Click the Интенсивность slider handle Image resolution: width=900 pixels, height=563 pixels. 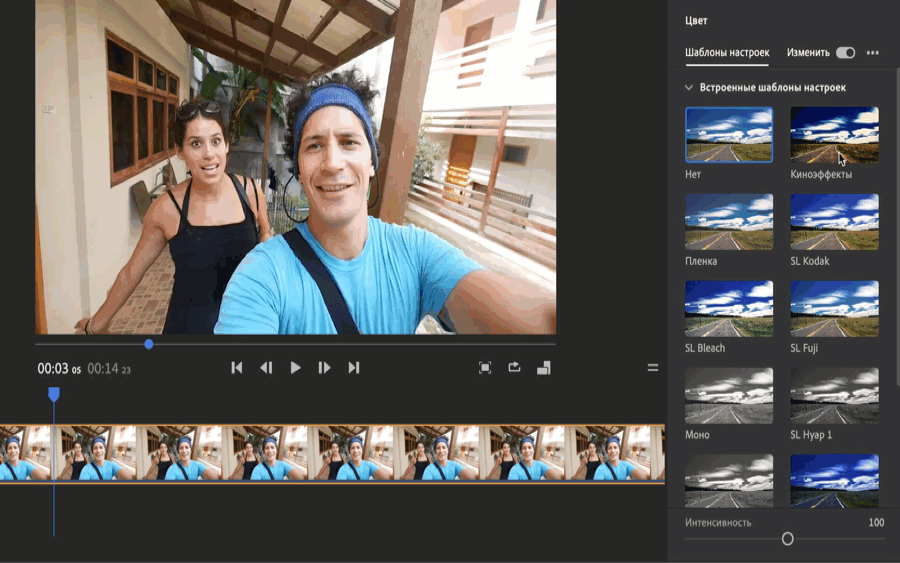(x=788, y=539)
